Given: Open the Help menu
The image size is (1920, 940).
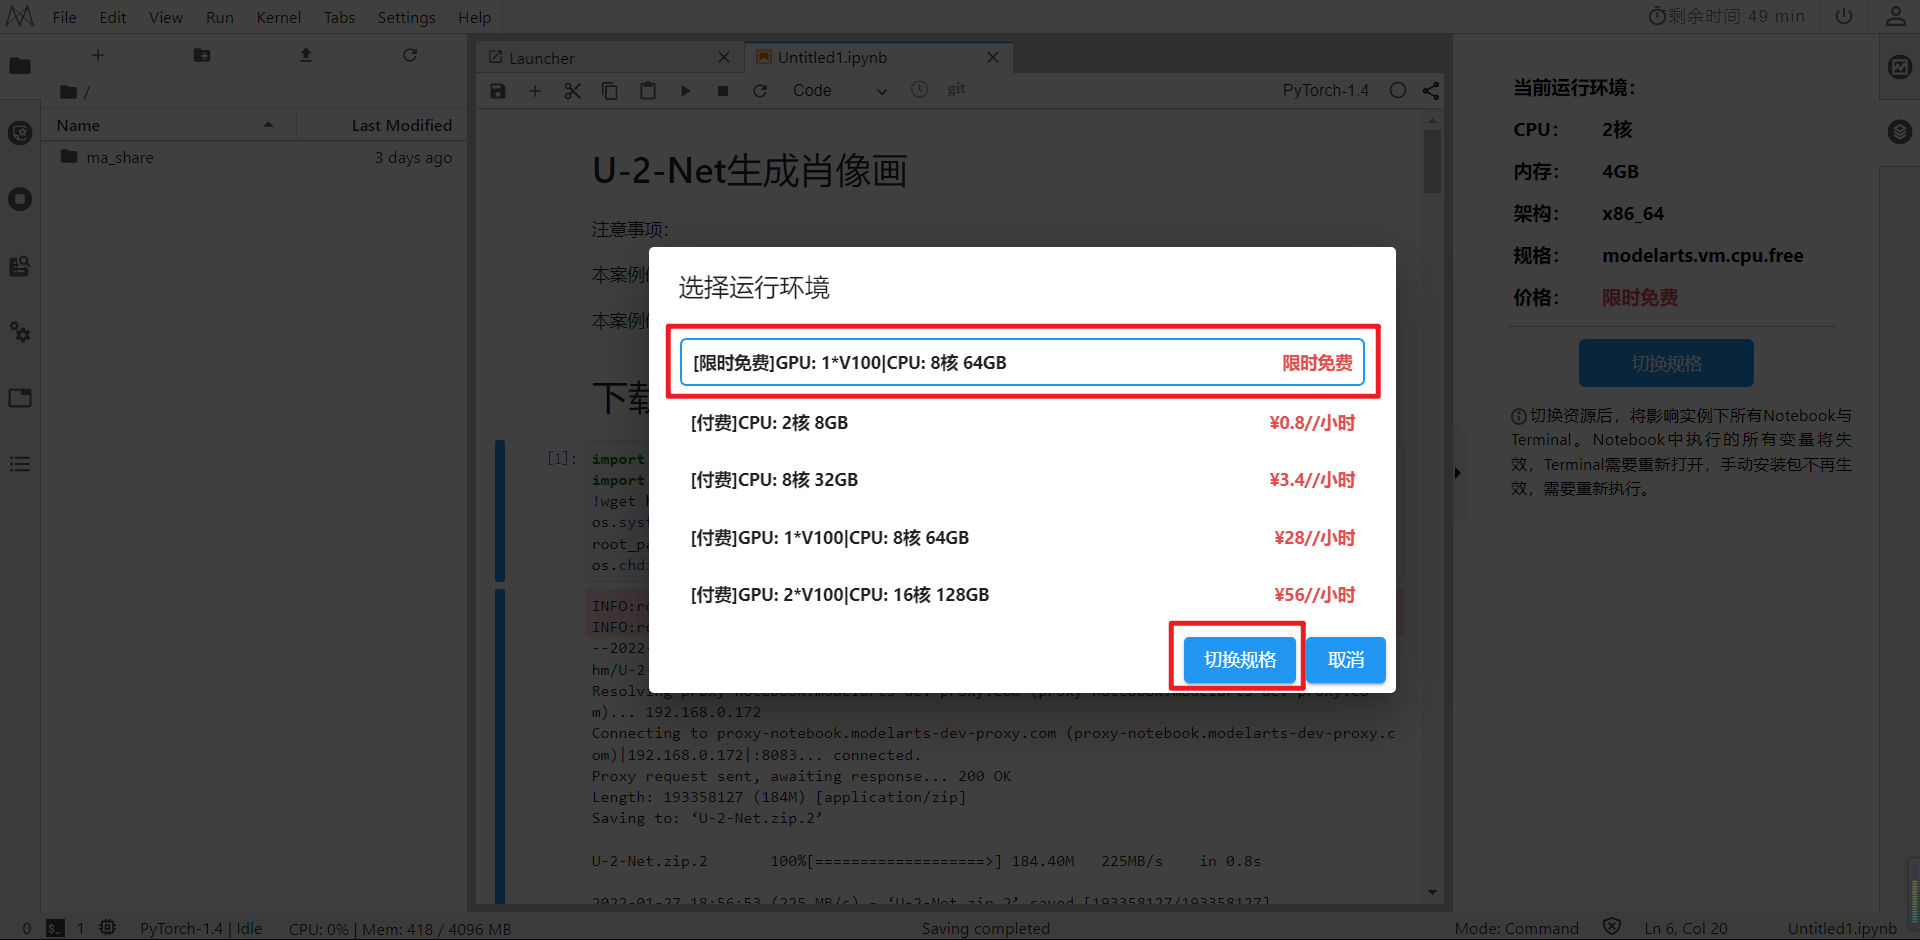Looking at the screenshot, I should click(x=475, y=17).
